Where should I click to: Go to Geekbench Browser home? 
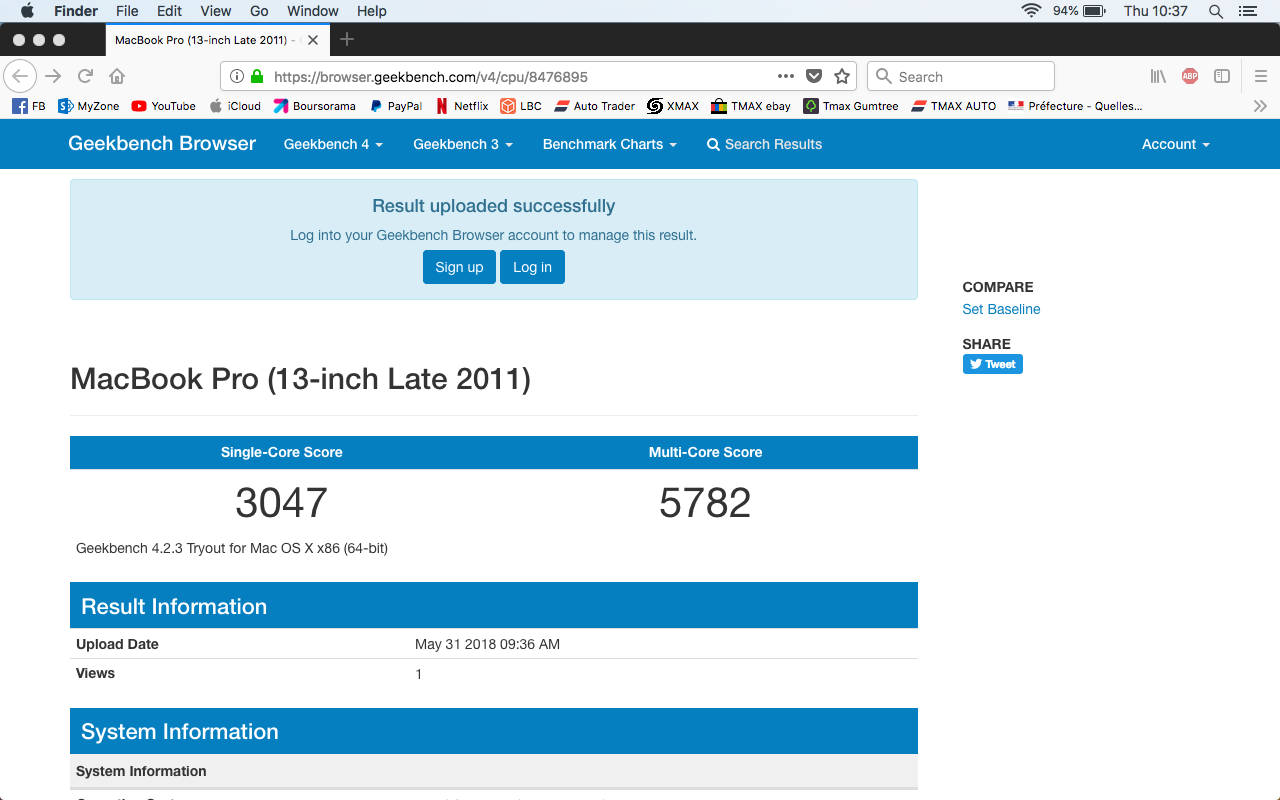tap(162, 144)
